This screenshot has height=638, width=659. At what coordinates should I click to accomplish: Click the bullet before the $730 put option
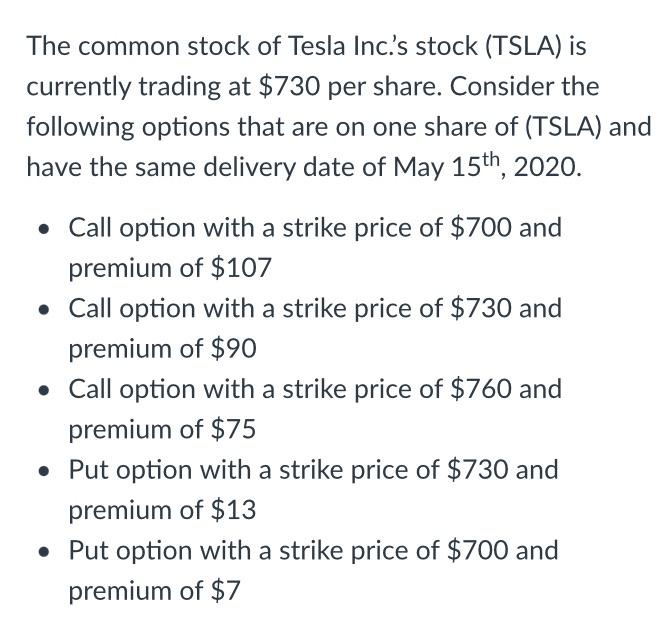[42, 470]
